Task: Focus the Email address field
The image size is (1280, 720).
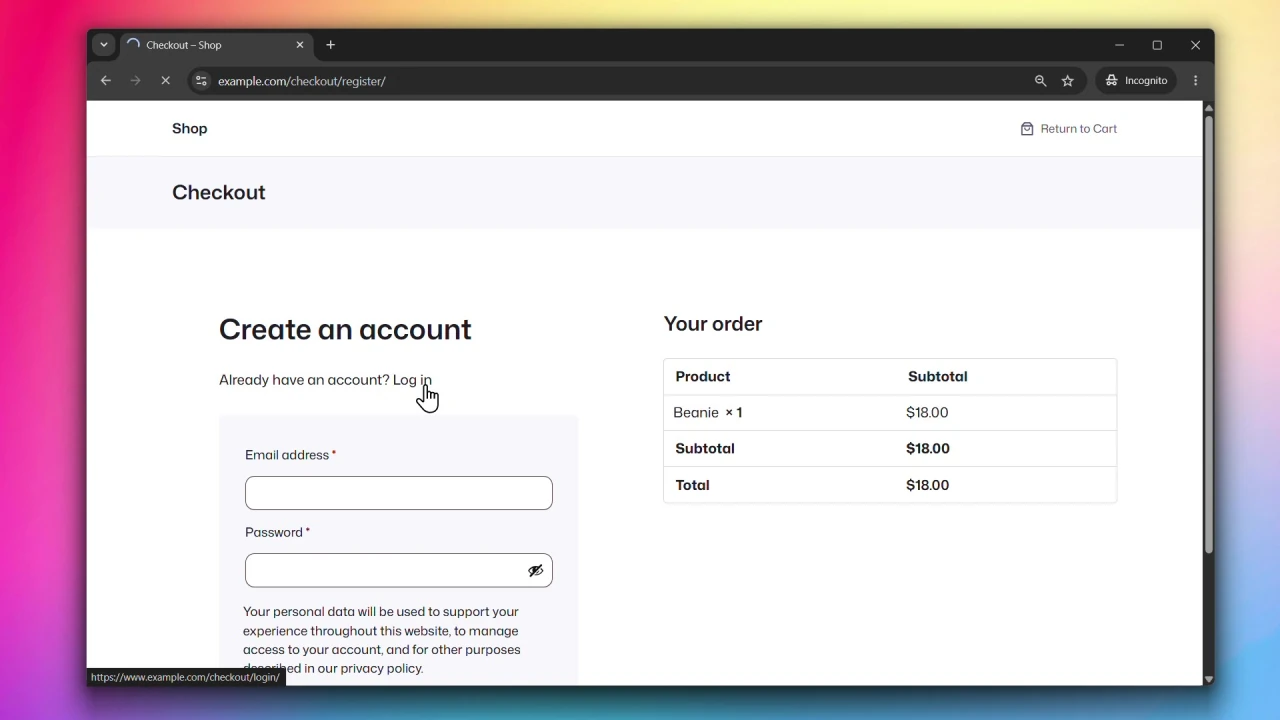Action: coord(399,493)
